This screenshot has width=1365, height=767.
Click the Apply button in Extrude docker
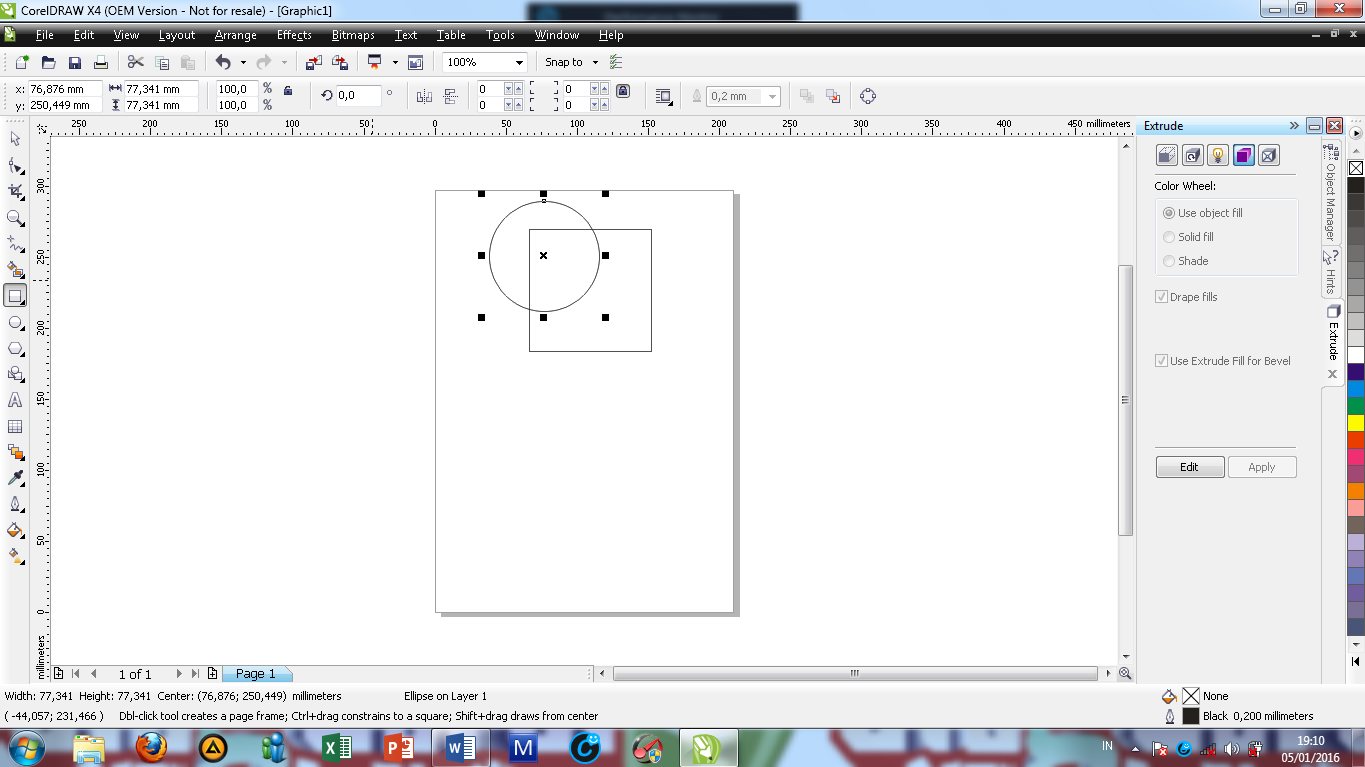coord(1262,467)
